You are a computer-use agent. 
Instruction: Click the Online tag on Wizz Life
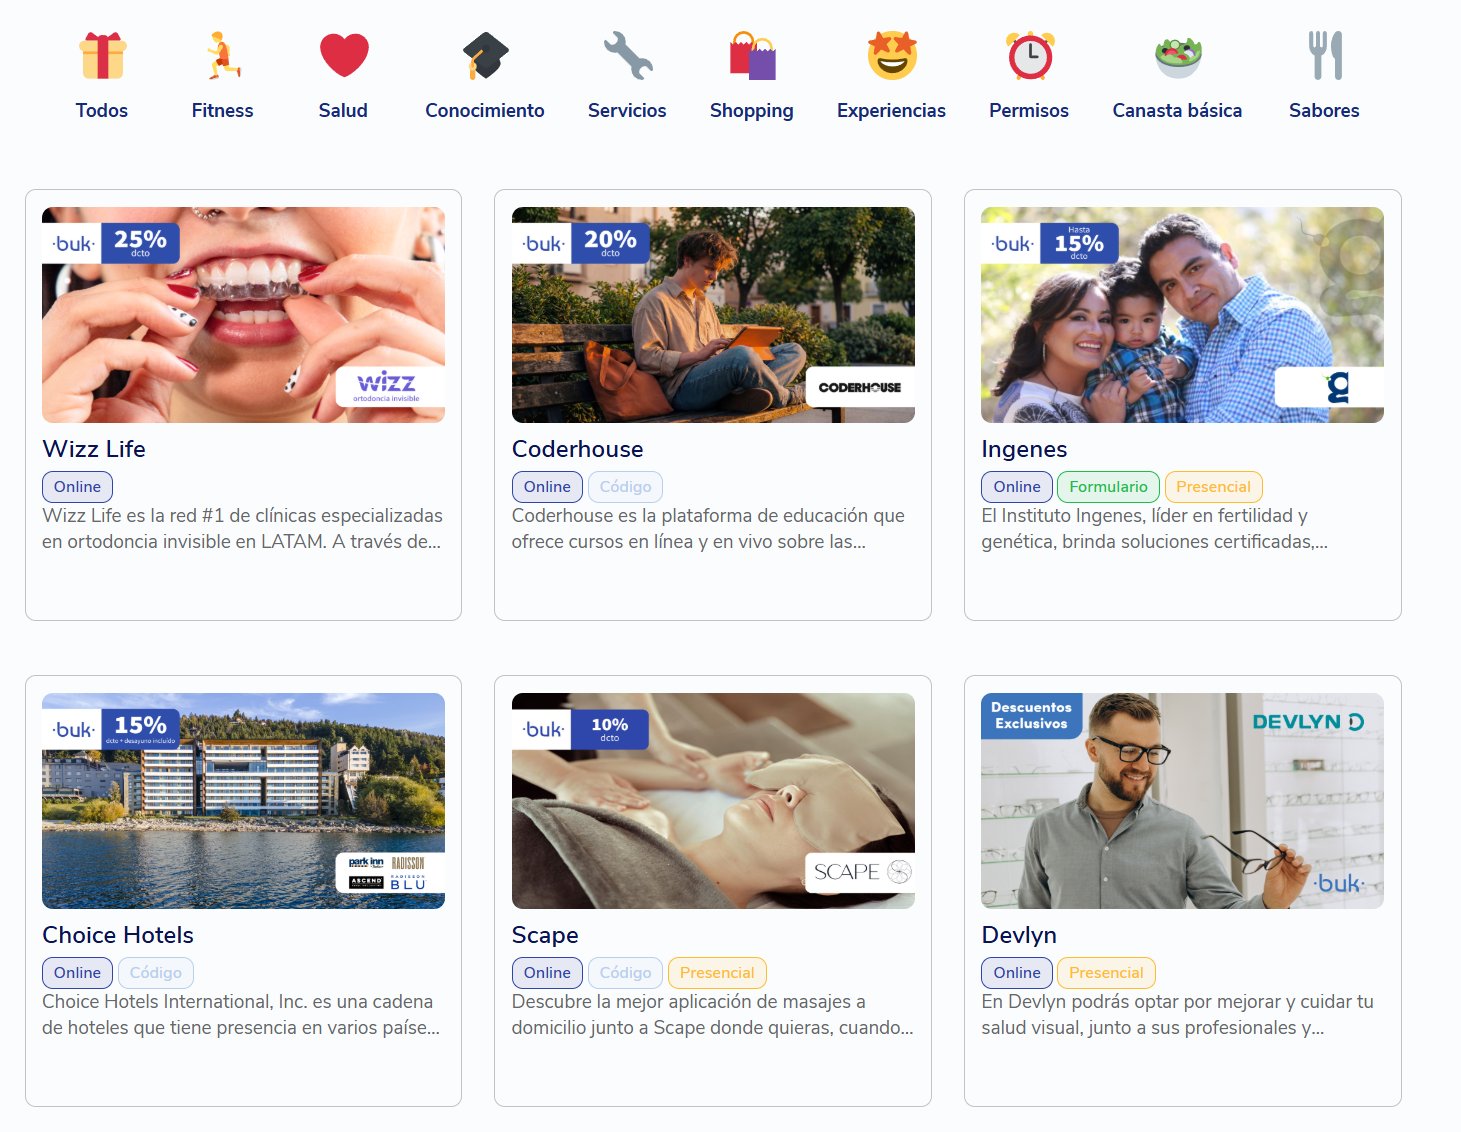pos(77,487)
